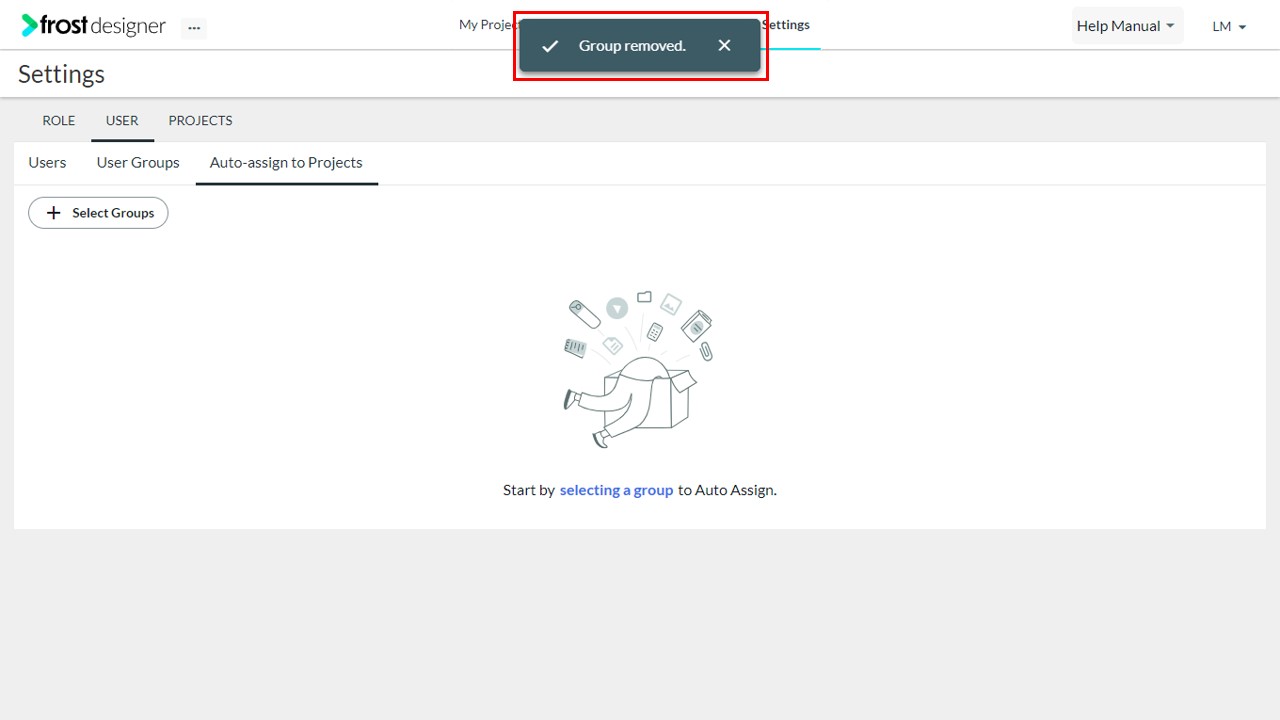This screenshot has height=720, width=1280.
Task: Click the Select Groups button
Action: pyautogui.click(x=98, y=213)
